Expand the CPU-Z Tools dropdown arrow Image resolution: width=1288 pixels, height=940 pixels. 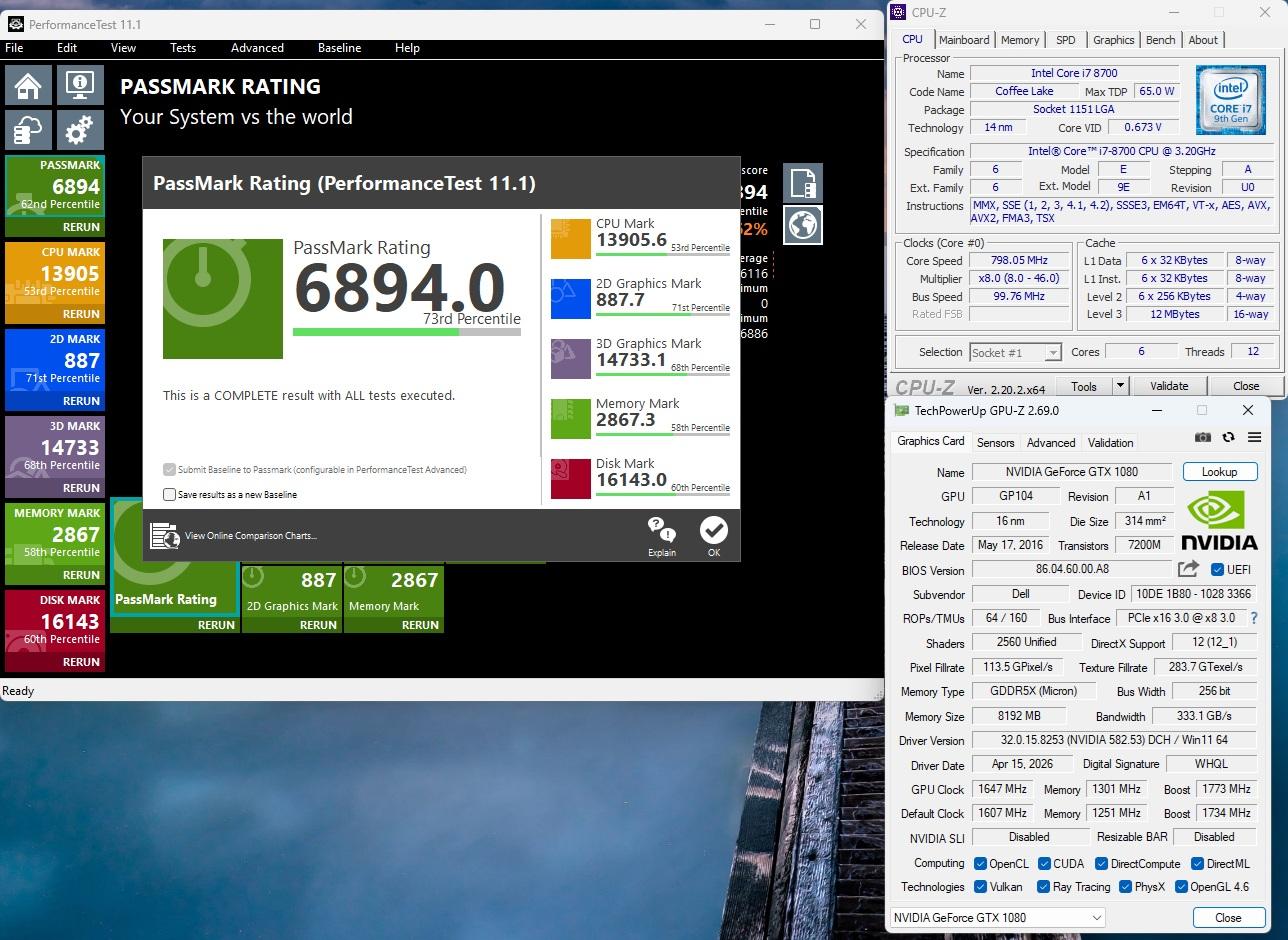tap(1120, 386)
